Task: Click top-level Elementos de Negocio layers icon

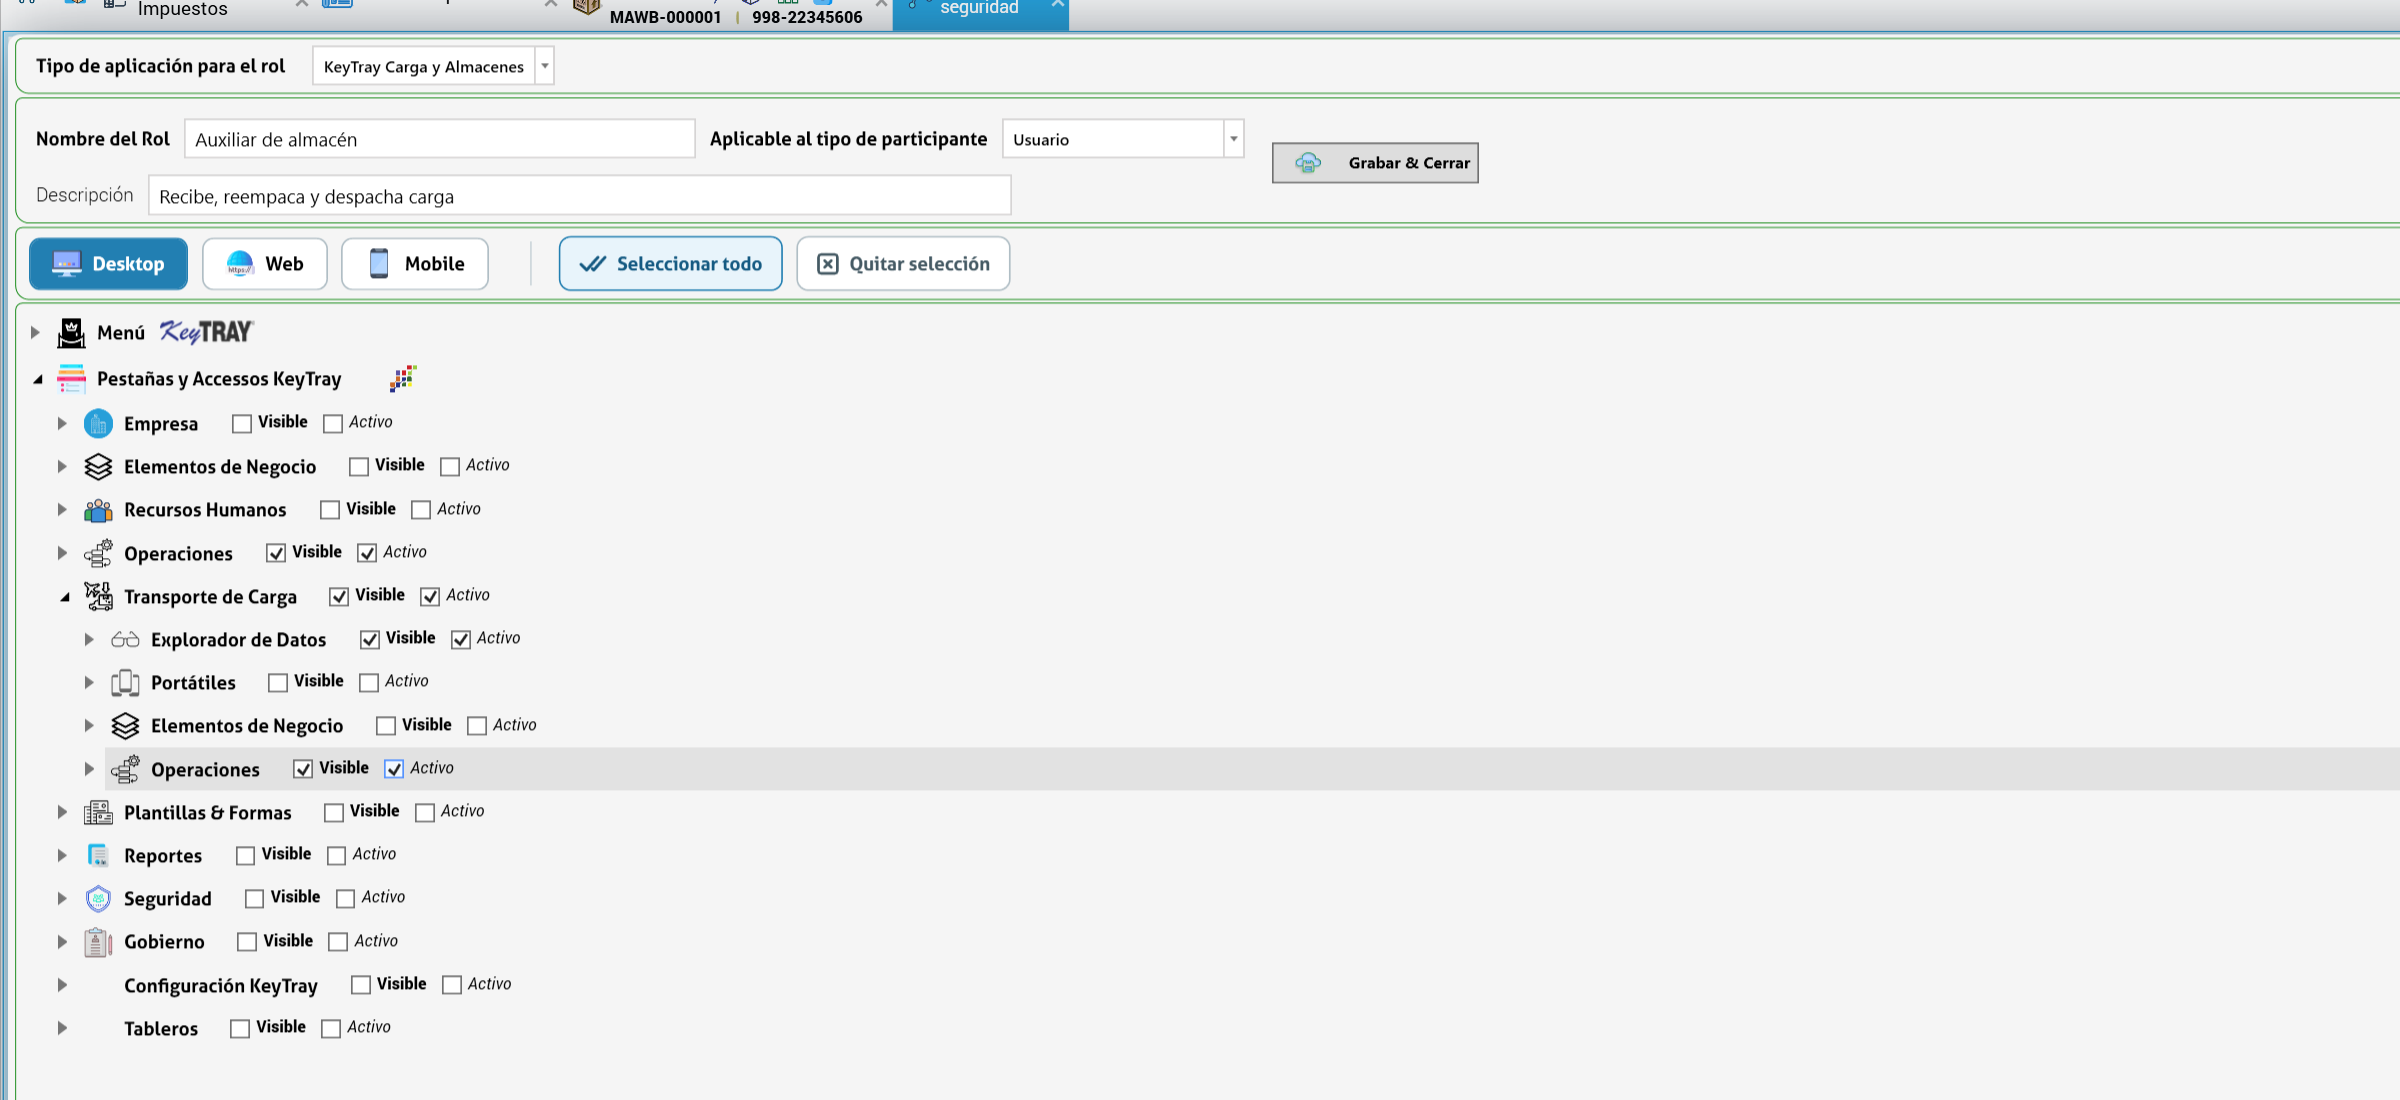Action: click(98, 467)
